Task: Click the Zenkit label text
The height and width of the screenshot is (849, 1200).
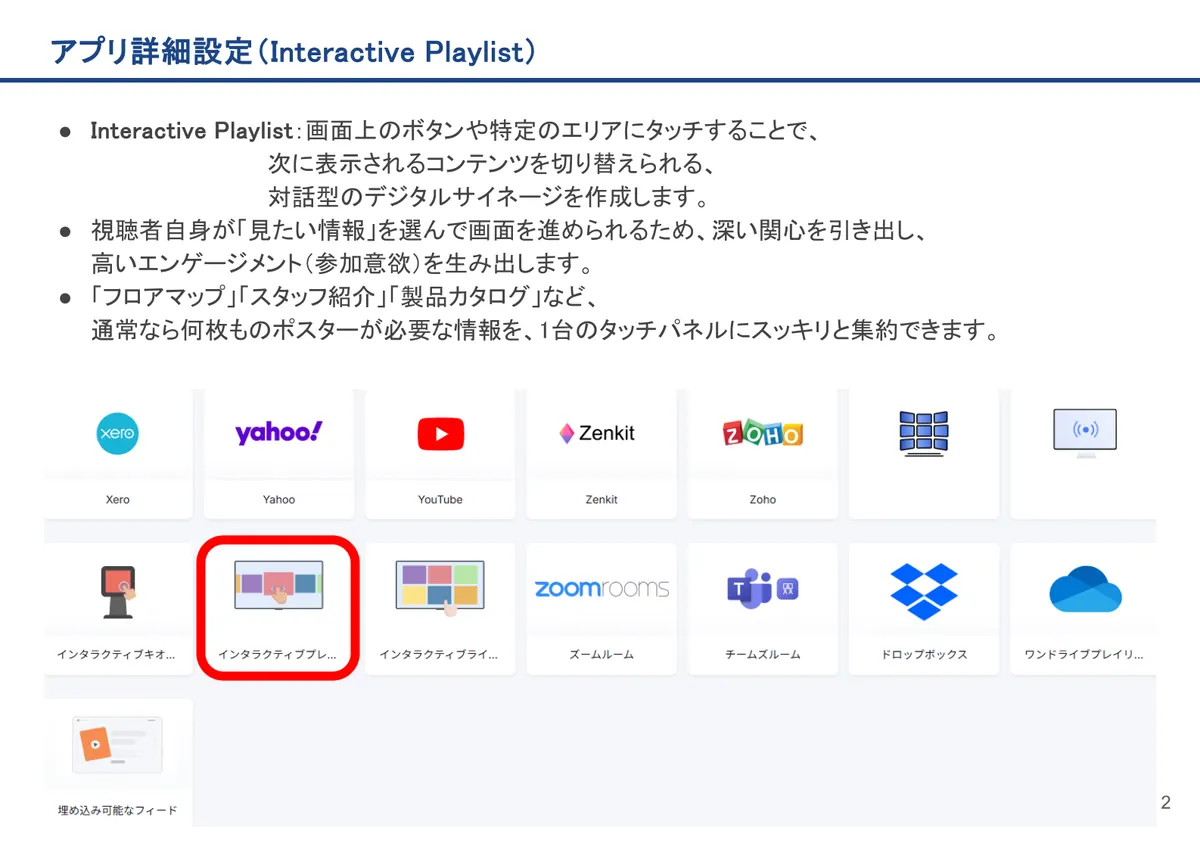Action: click(602, 499)
